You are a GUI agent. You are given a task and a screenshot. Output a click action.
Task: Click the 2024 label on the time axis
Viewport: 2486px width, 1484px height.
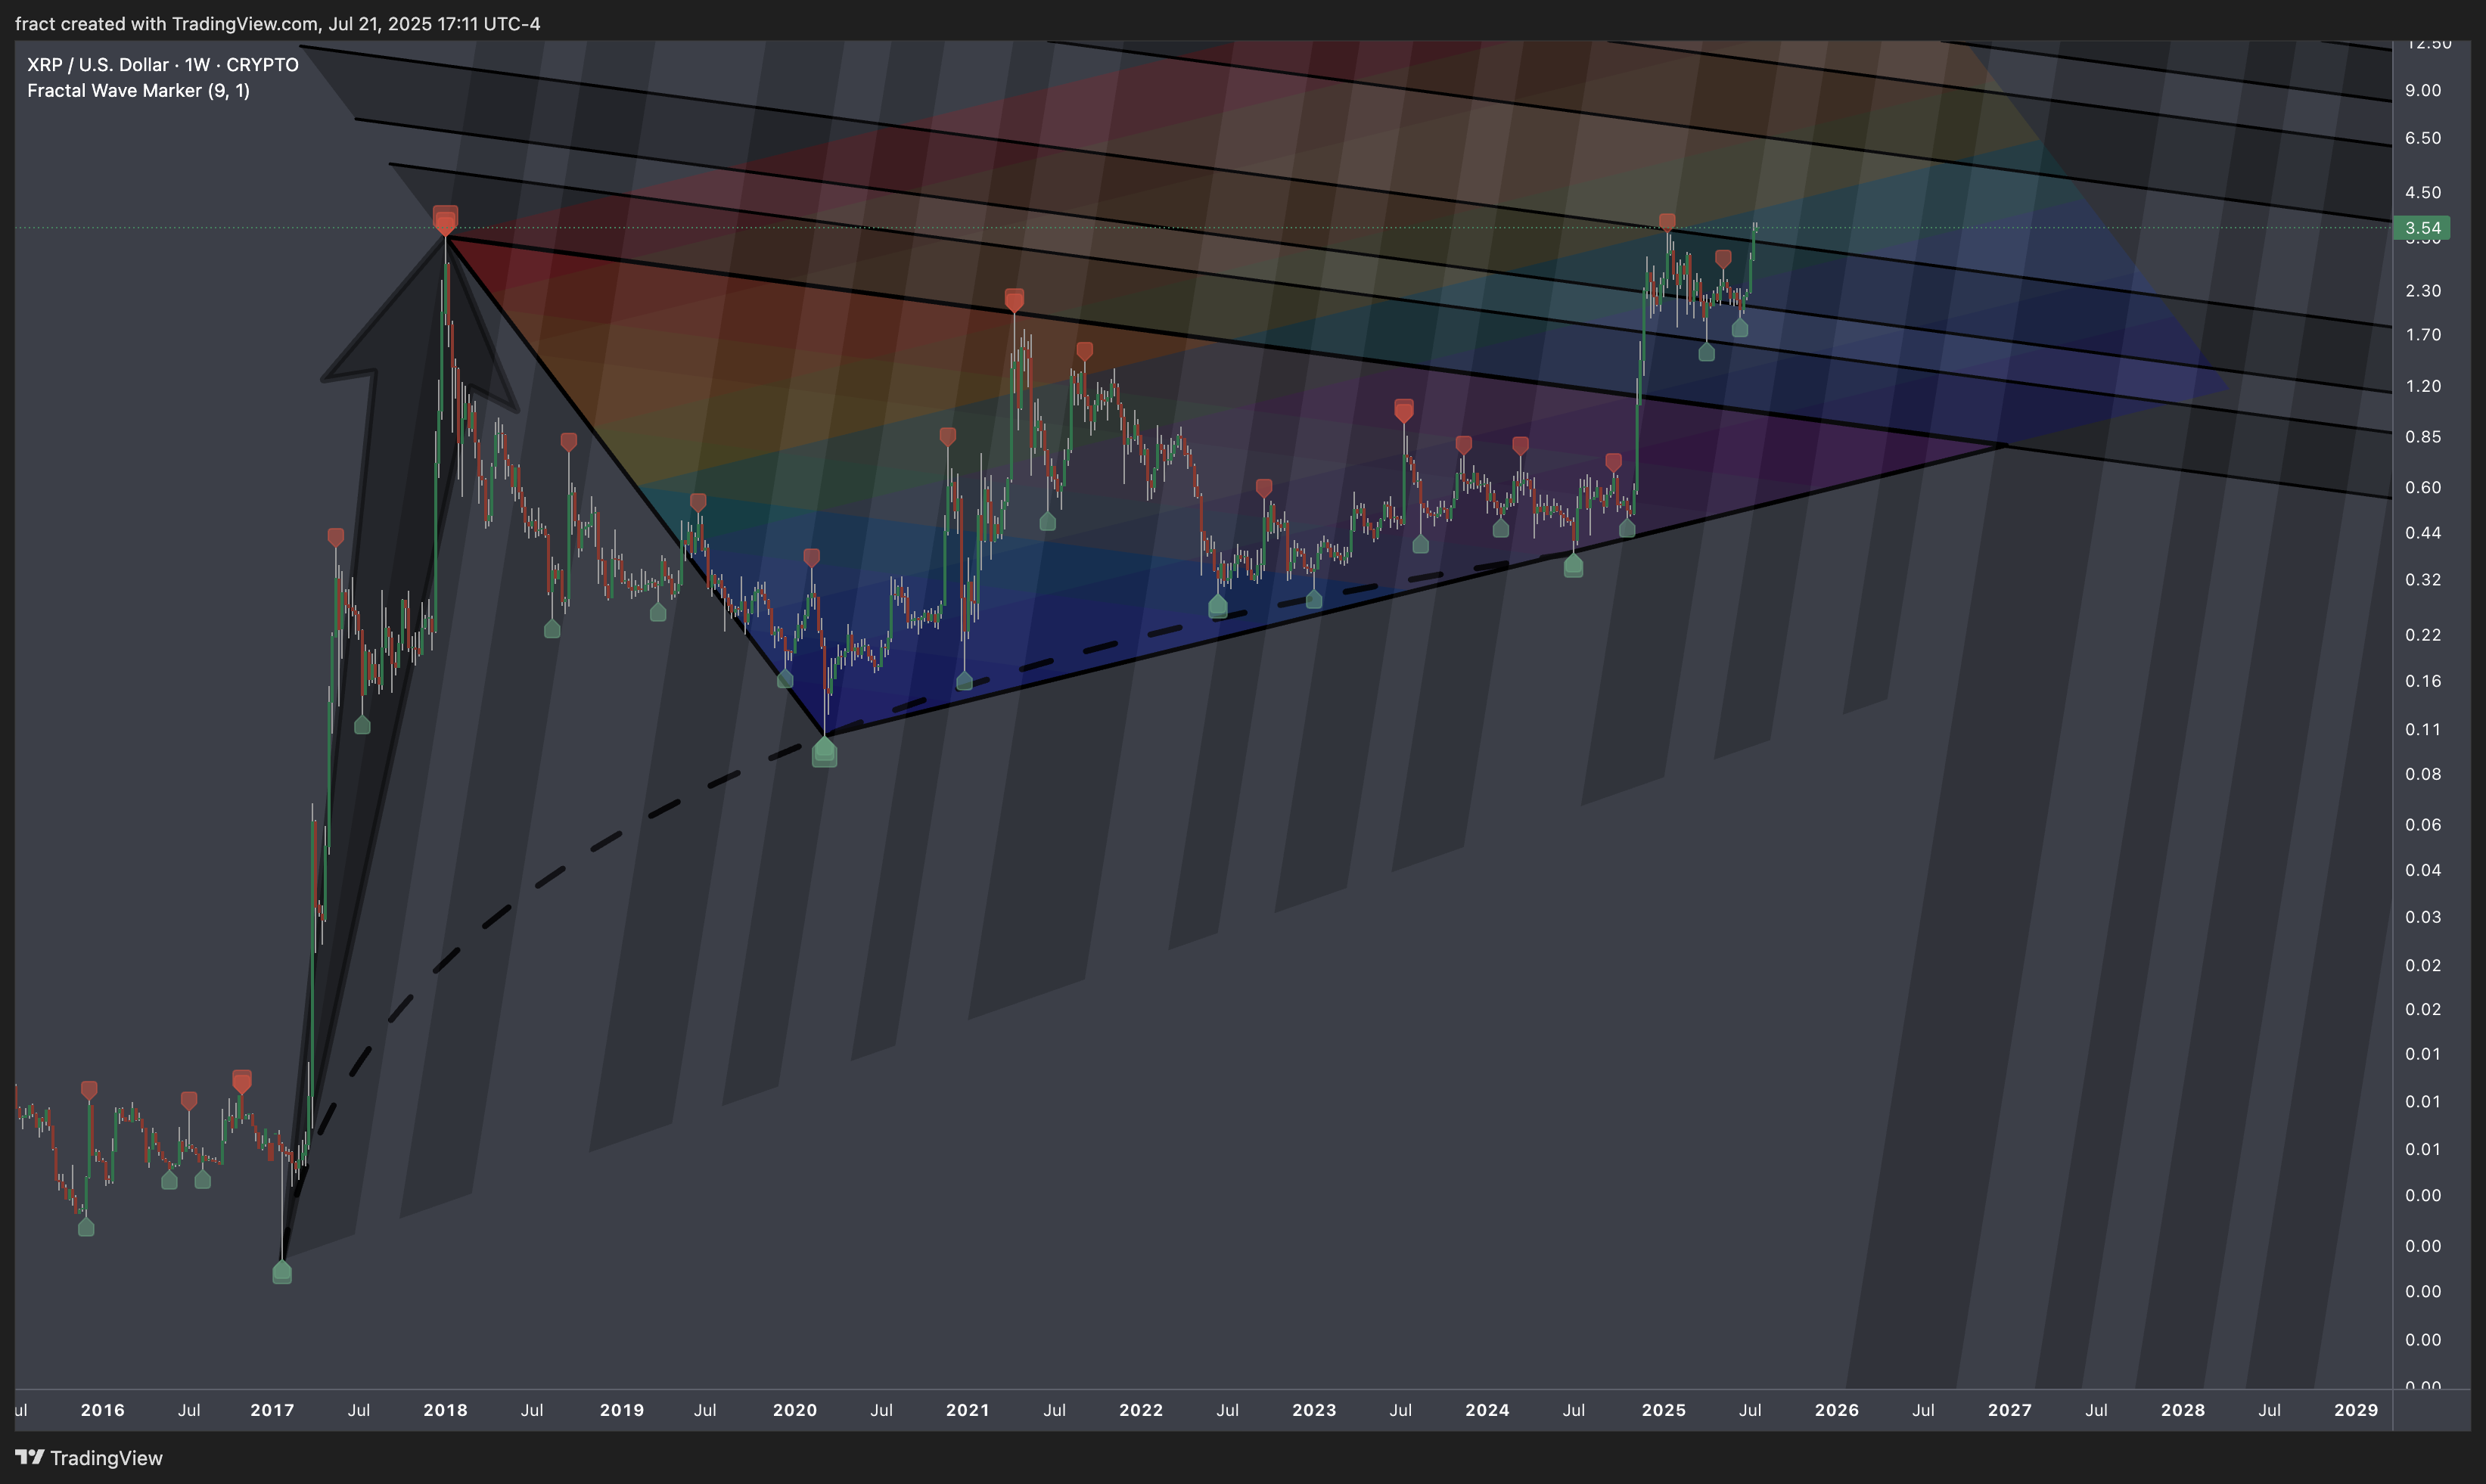[1487, 1410]
